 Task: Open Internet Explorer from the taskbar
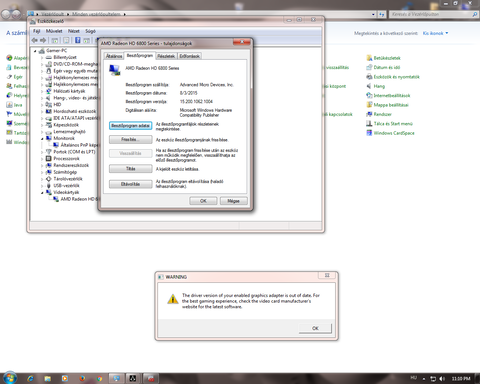point(31,378)
